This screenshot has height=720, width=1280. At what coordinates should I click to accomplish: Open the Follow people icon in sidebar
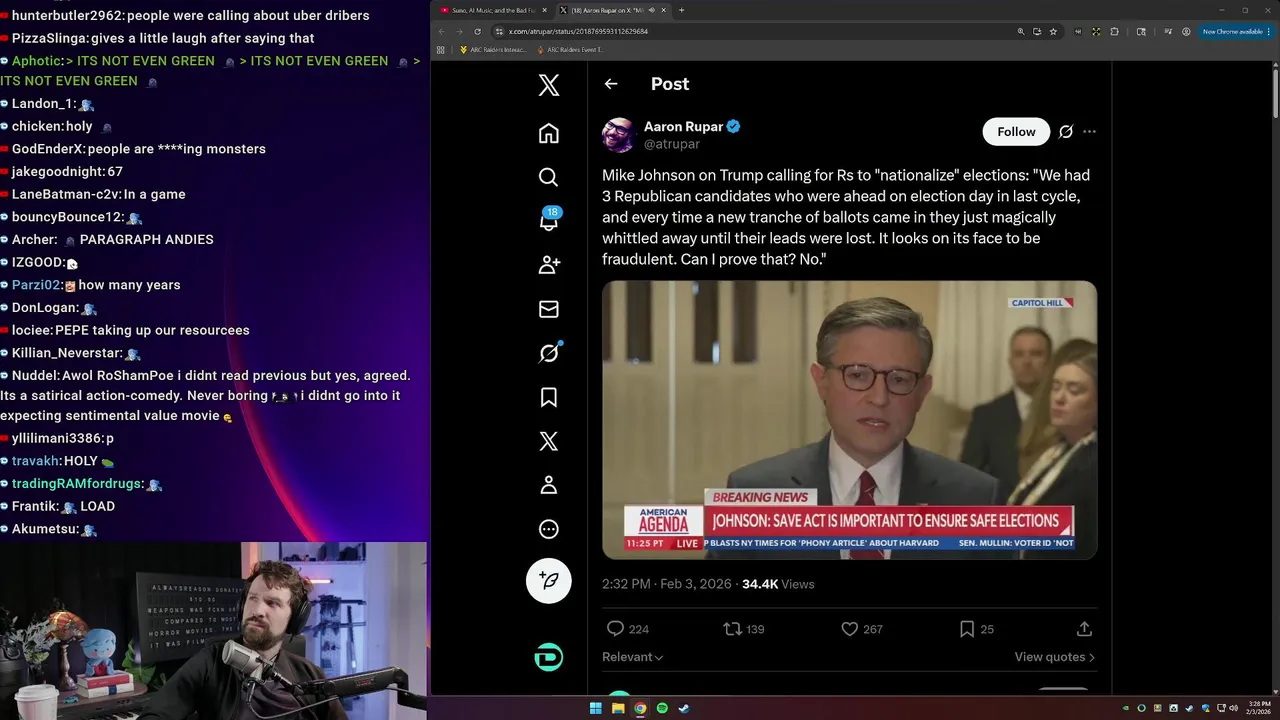point(549,265)
